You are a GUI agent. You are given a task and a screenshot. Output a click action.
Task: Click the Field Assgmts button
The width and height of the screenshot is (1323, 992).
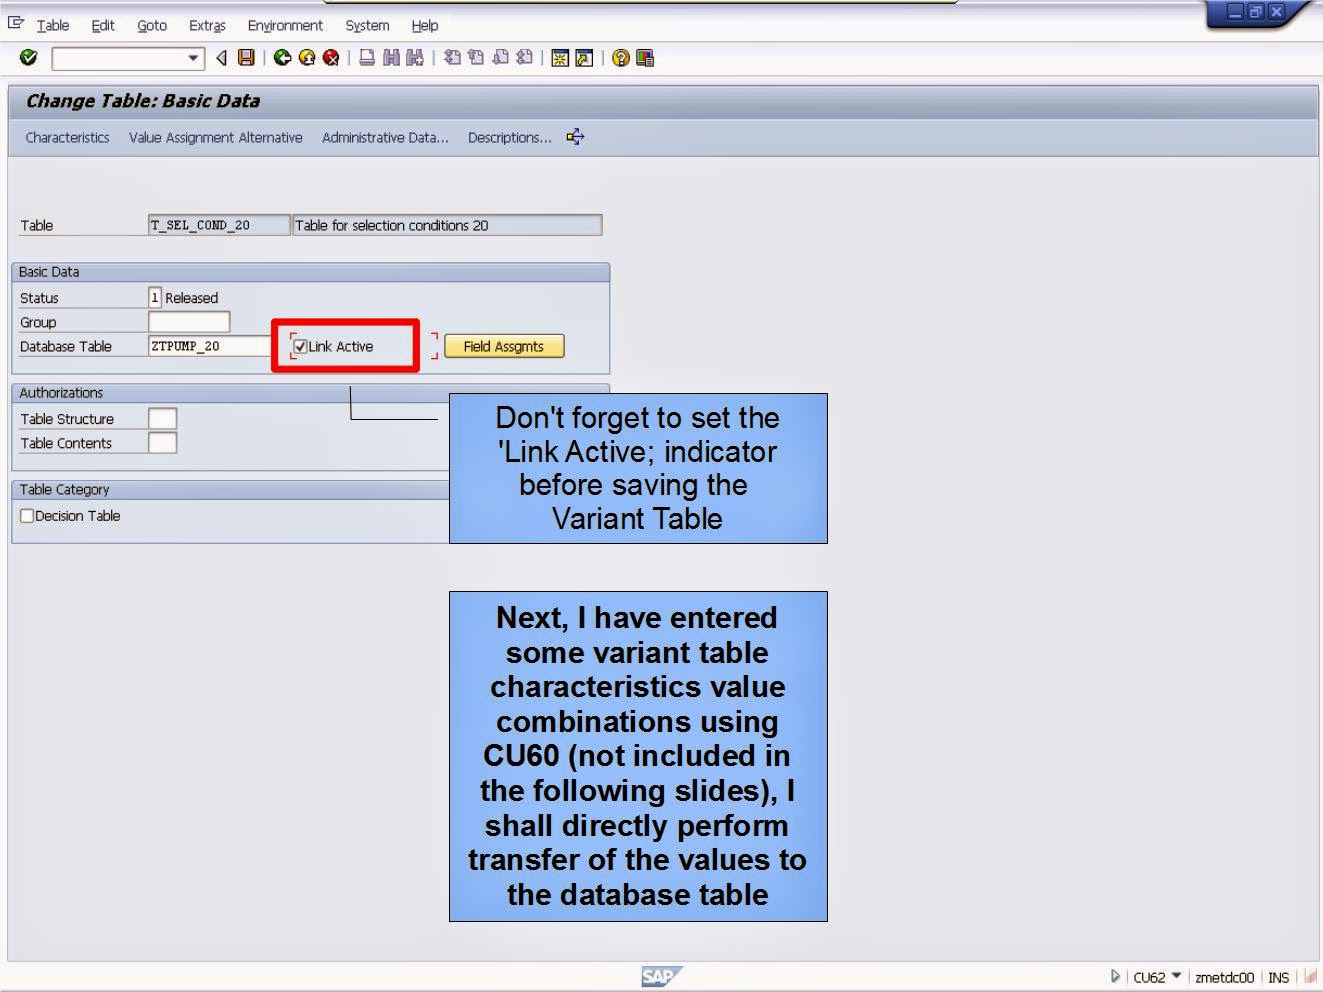click(x=504, y=346)
